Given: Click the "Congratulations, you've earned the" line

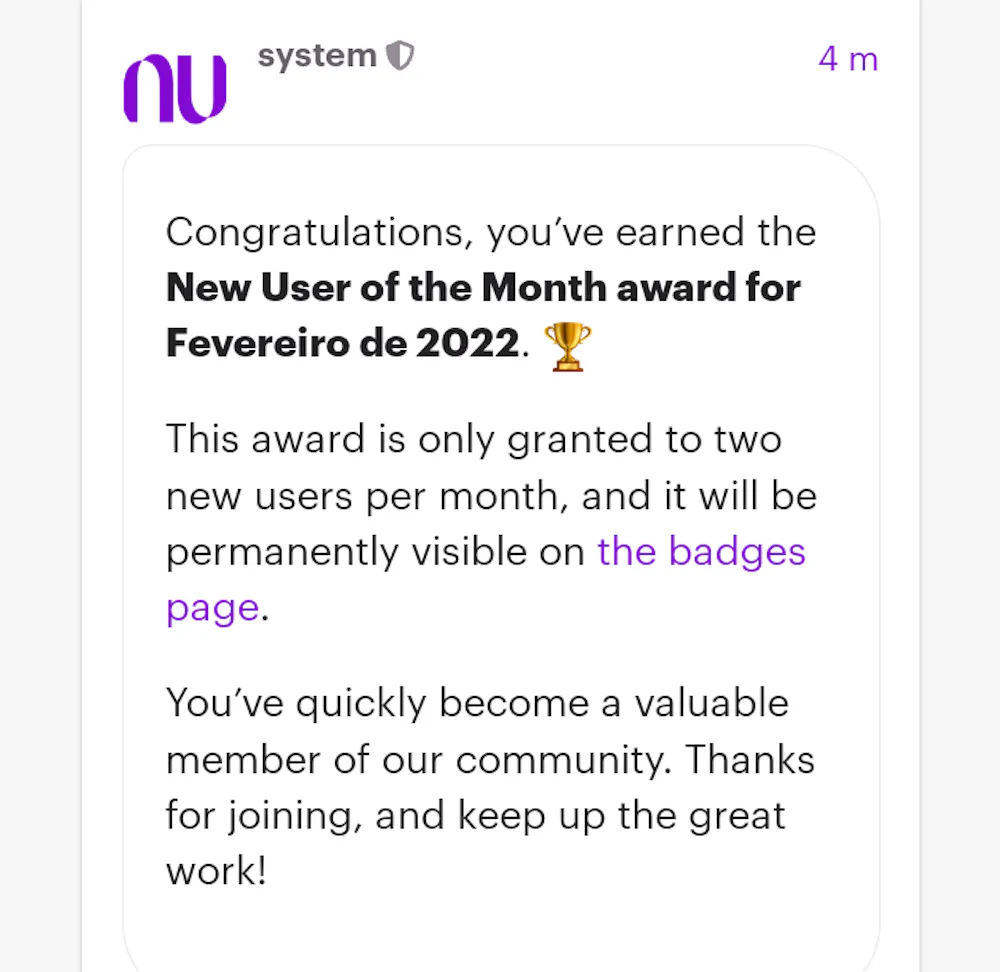Looking at the screenshot, I should [490, 233].
